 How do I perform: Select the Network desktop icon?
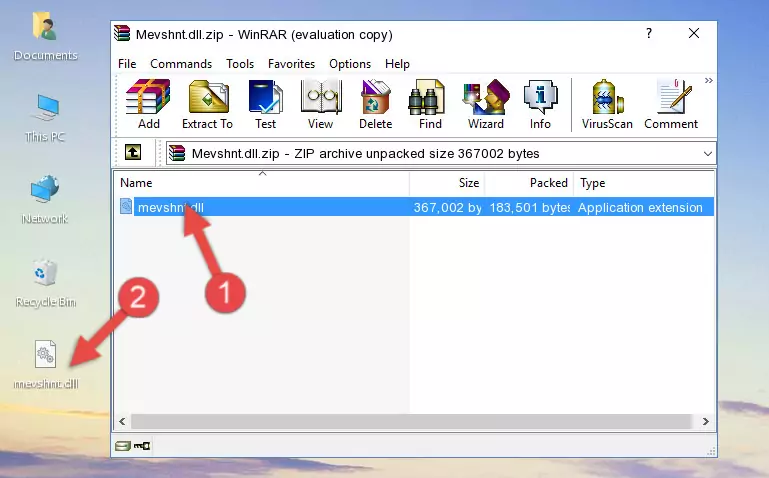[45, 200]
